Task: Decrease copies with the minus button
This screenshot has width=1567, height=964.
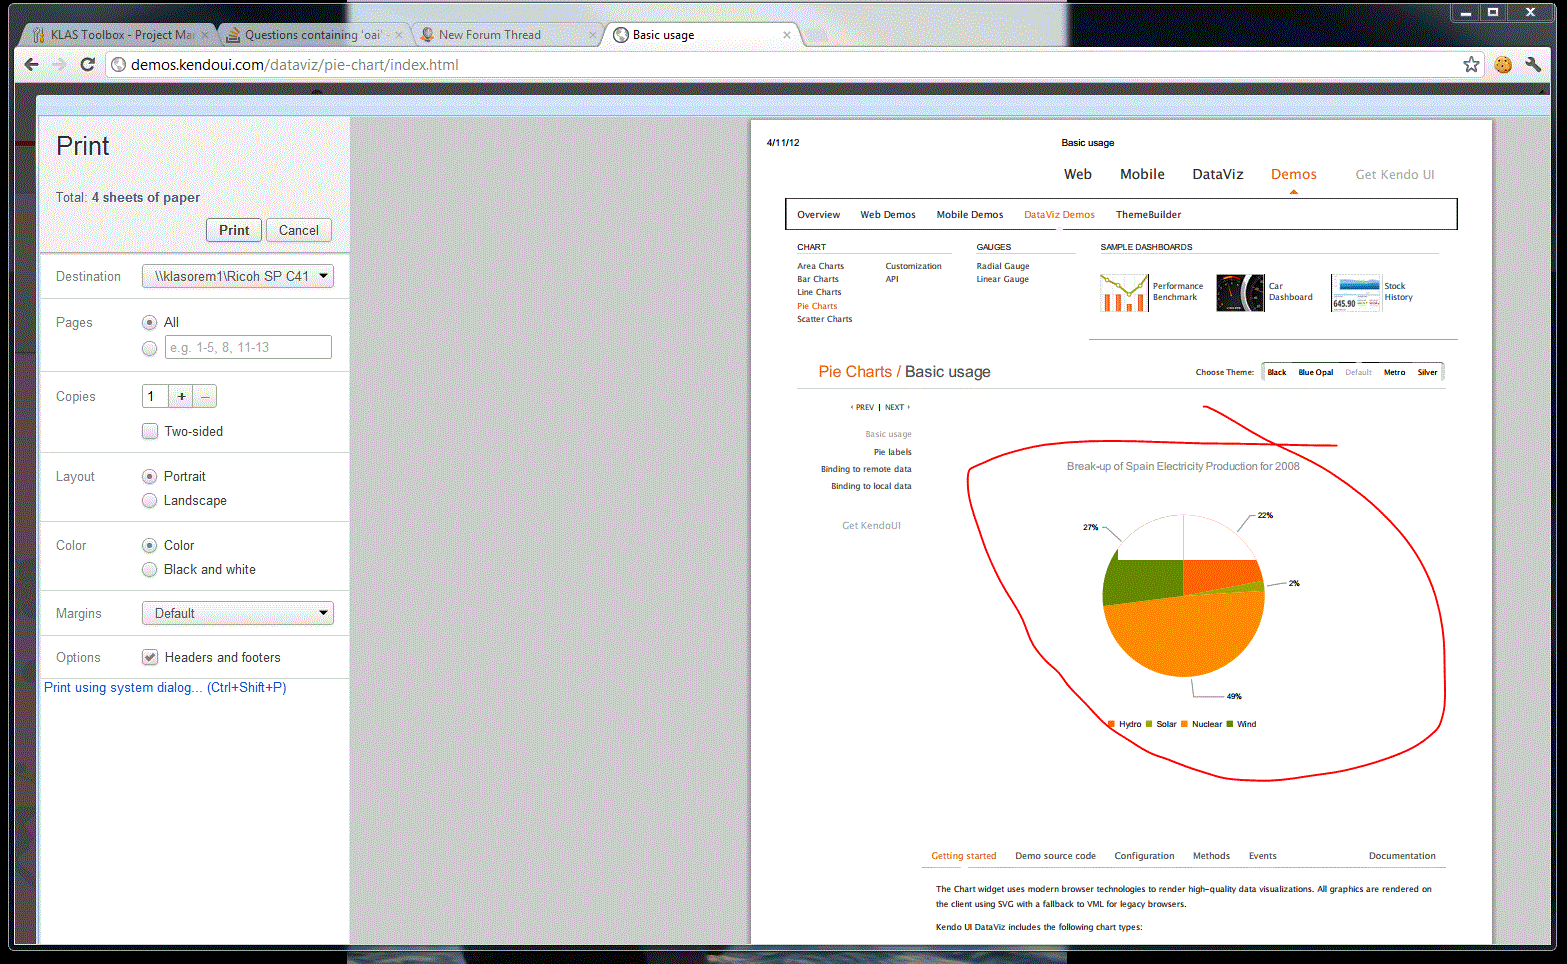Action: click(205, 396)
